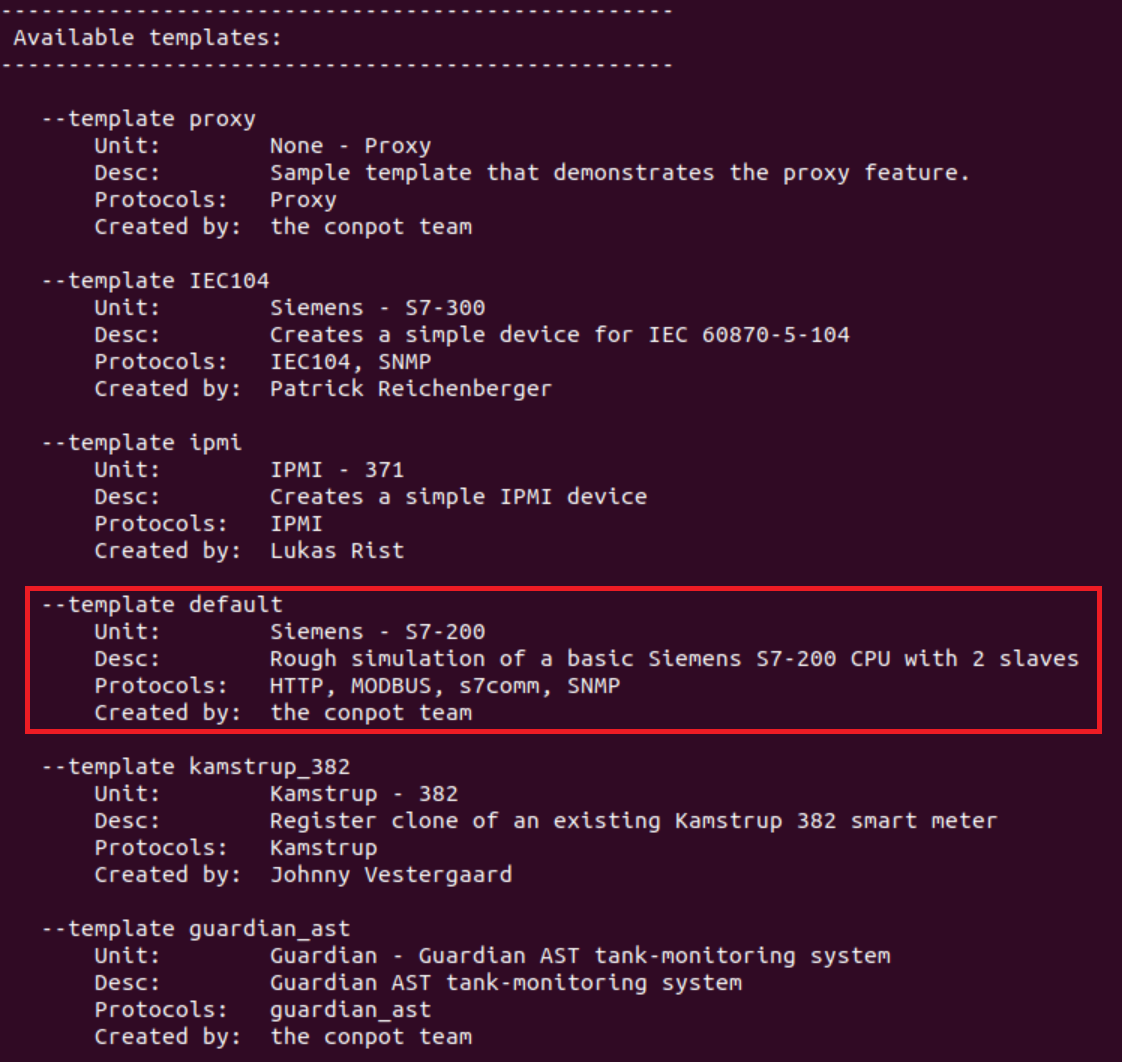The height and width of the screenshot is (1062, 1122).
Task: Click "Siemens - S7-300" unit value
Action: (377, 308)
